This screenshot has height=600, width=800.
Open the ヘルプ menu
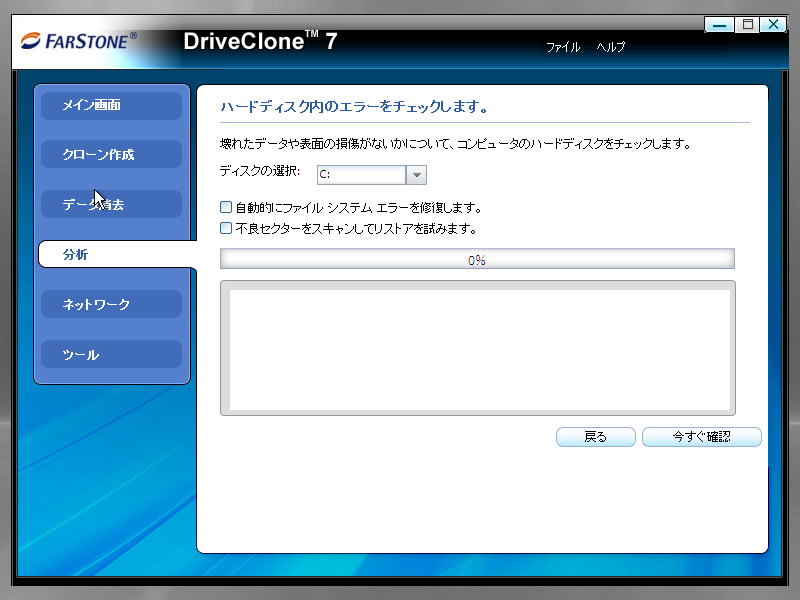(611, 47)
